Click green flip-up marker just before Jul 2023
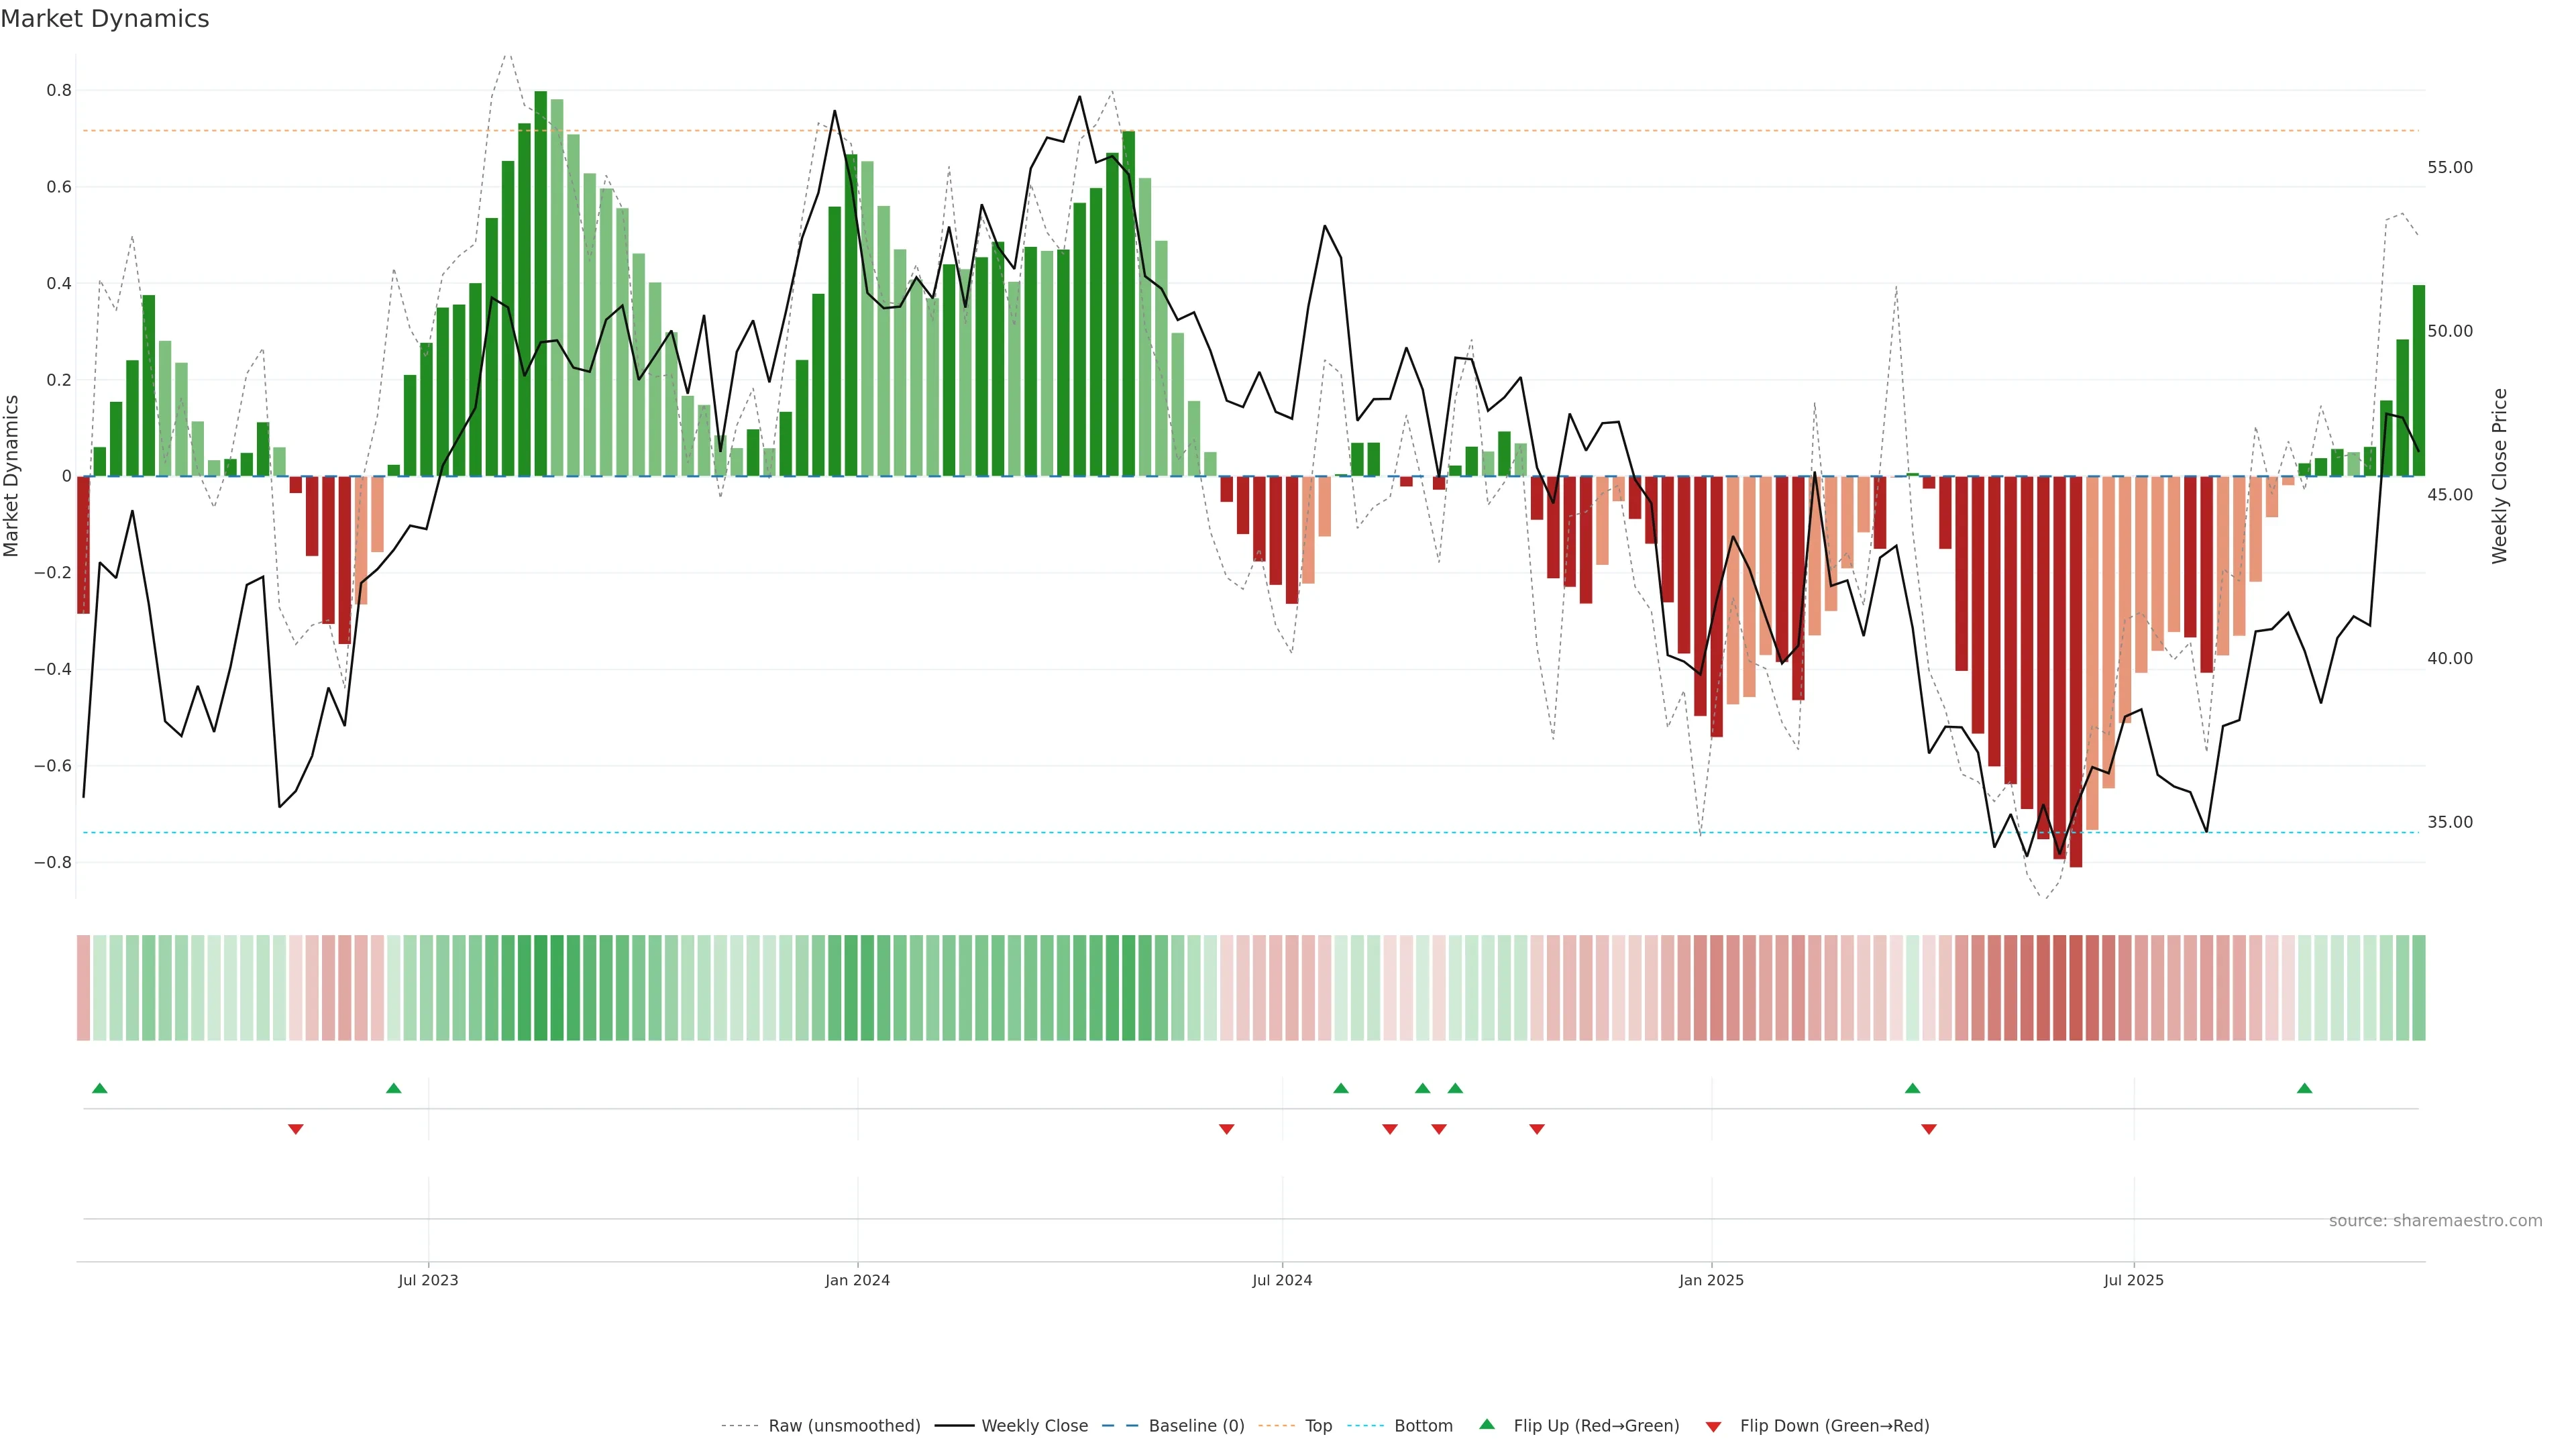 tap(393, 1088)
